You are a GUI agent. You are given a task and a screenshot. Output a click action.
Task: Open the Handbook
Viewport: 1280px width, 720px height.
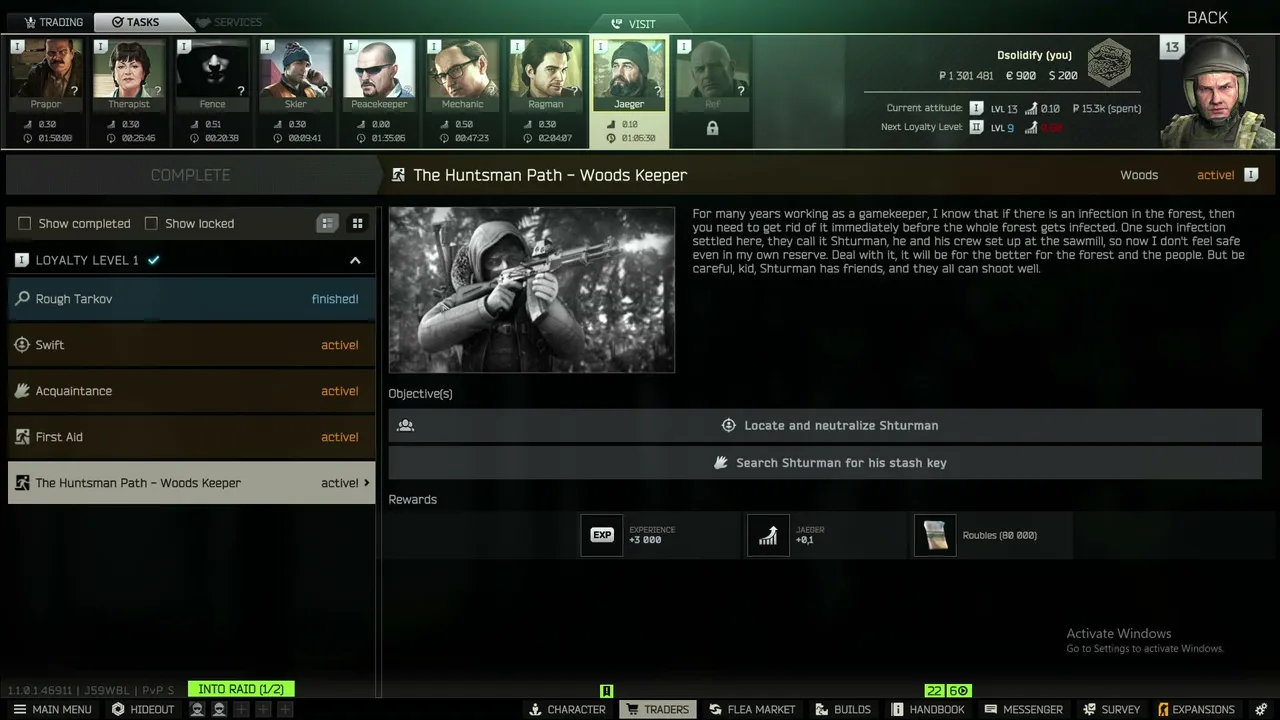[928, 709]
